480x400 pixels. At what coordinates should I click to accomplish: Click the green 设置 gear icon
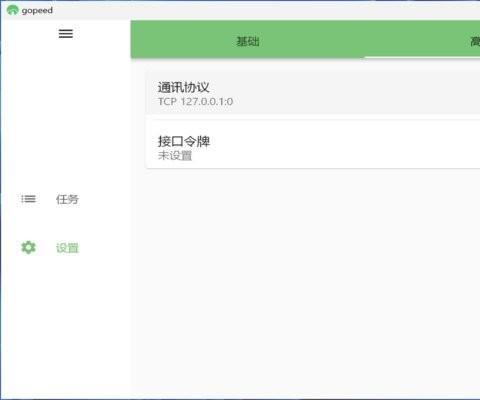click(x=28, y=247)
